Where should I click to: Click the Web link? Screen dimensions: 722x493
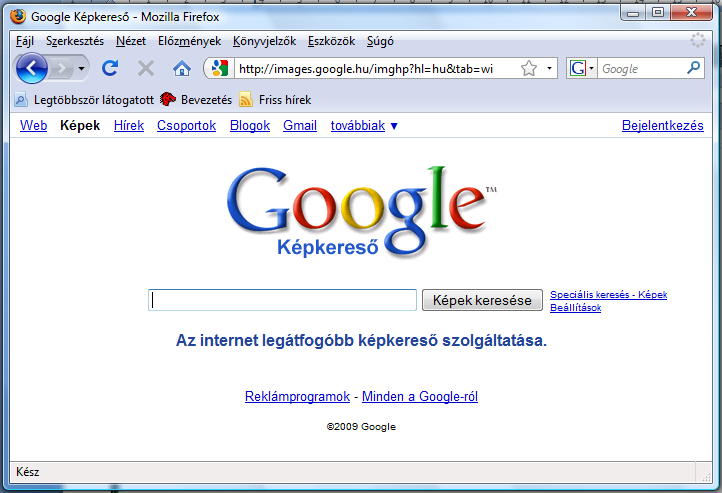(34, 125)
